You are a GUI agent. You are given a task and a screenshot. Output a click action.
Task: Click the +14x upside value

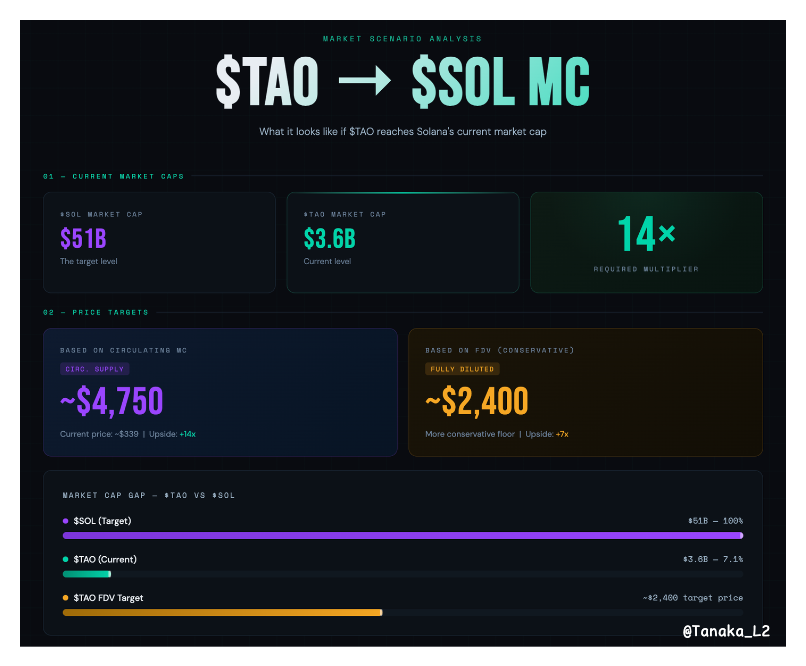pos(188,434)
